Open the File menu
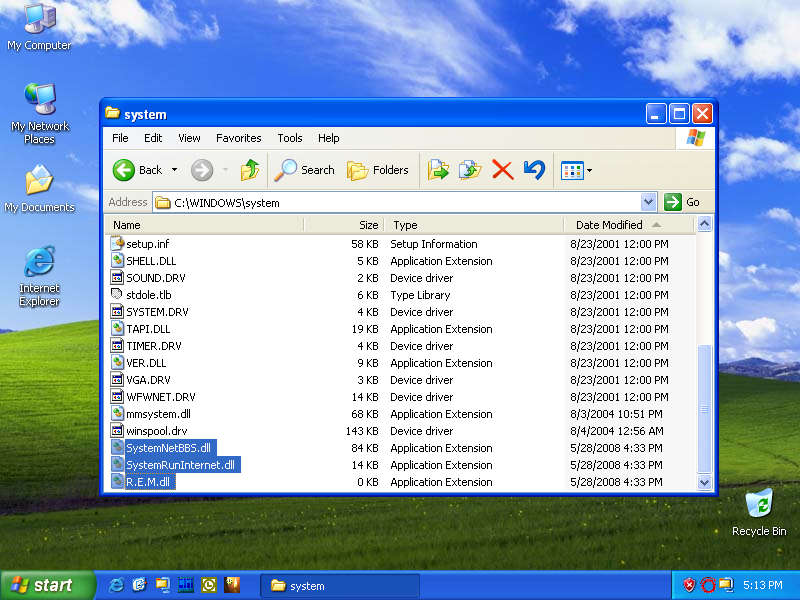 coord(120,138)
